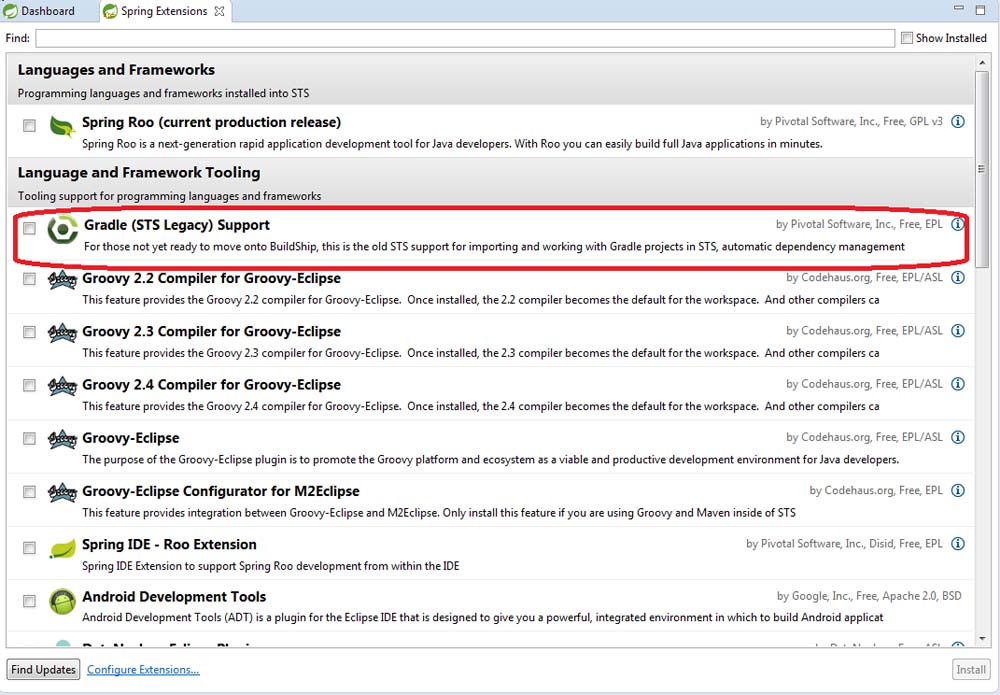Click the Groovy 2.4 Compiler icon
Viewport: 1000px width, 695px height.
tap(62, 386)
